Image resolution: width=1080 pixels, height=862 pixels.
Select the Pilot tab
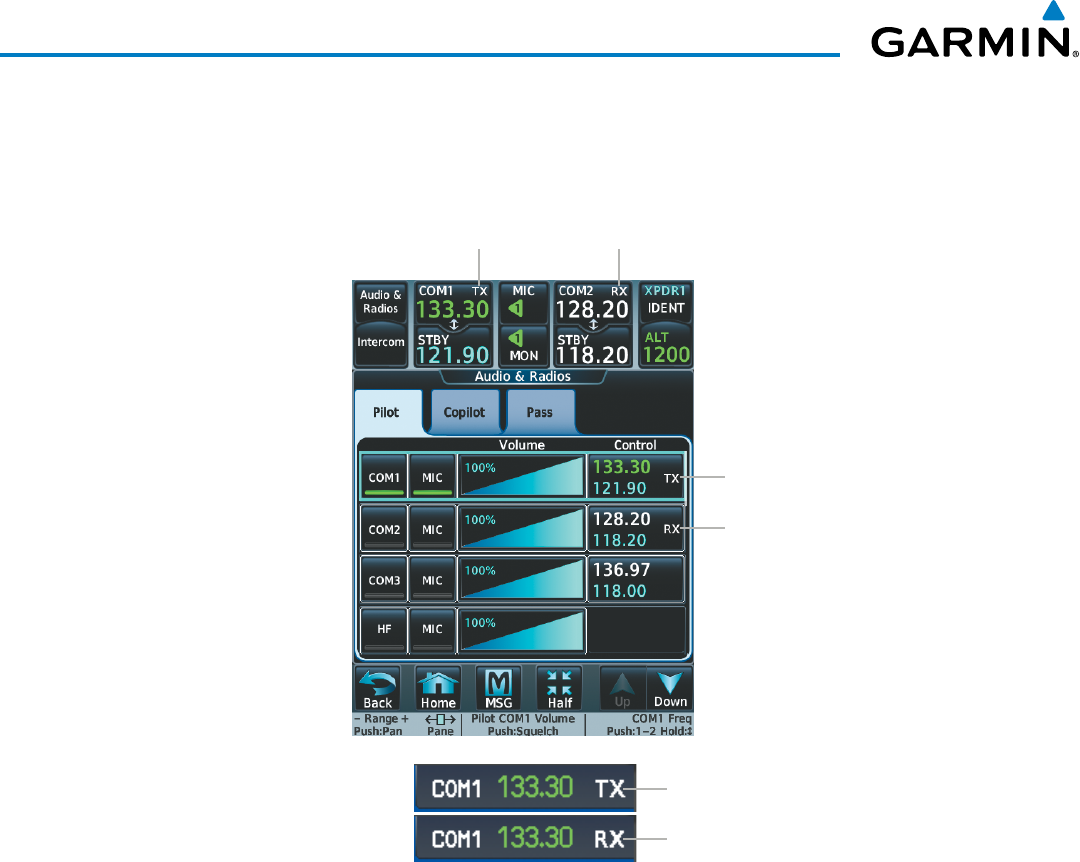pos(386,412)
